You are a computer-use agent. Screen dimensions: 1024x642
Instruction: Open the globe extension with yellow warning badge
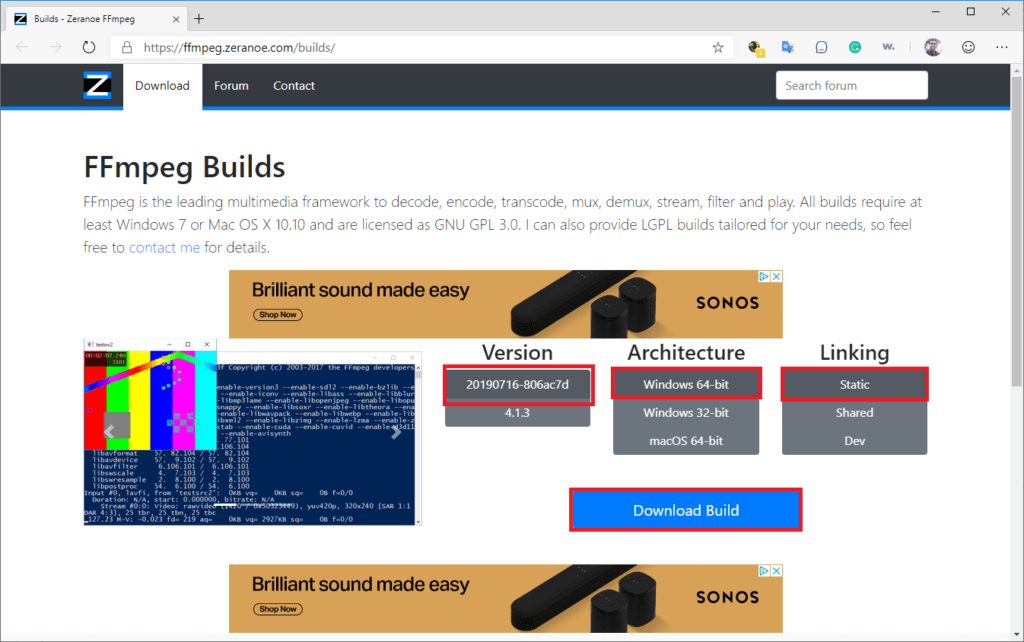pyautogui.click(x=756, y=48)
